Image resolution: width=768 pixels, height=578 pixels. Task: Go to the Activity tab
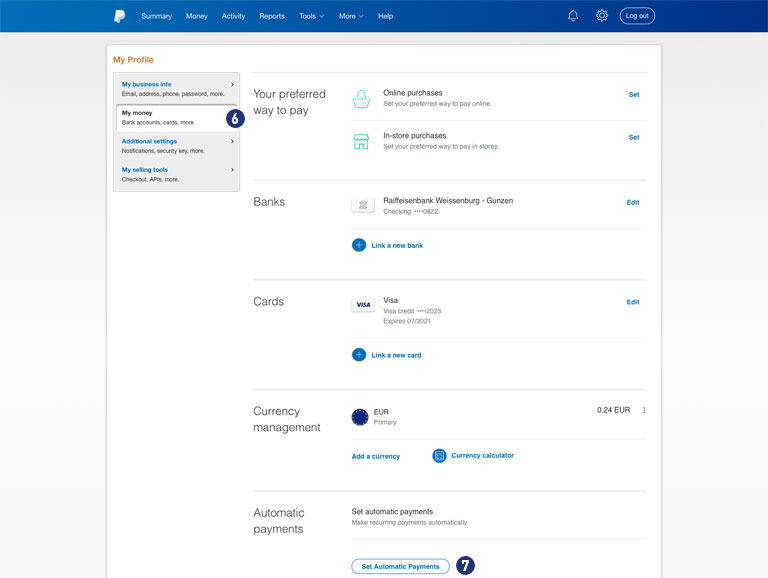click(233, 16)
